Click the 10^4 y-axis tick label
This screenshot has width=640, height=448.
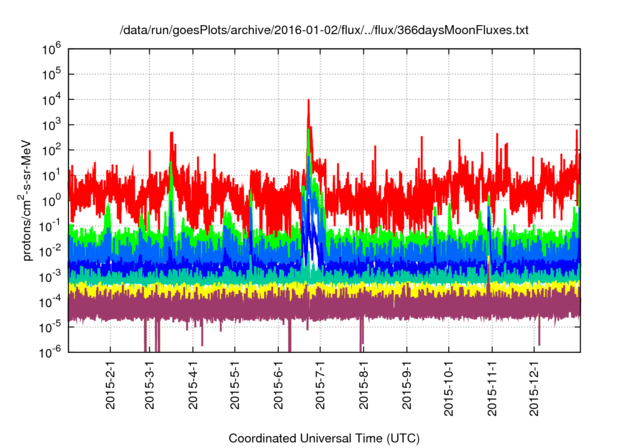tap(51, 100)
